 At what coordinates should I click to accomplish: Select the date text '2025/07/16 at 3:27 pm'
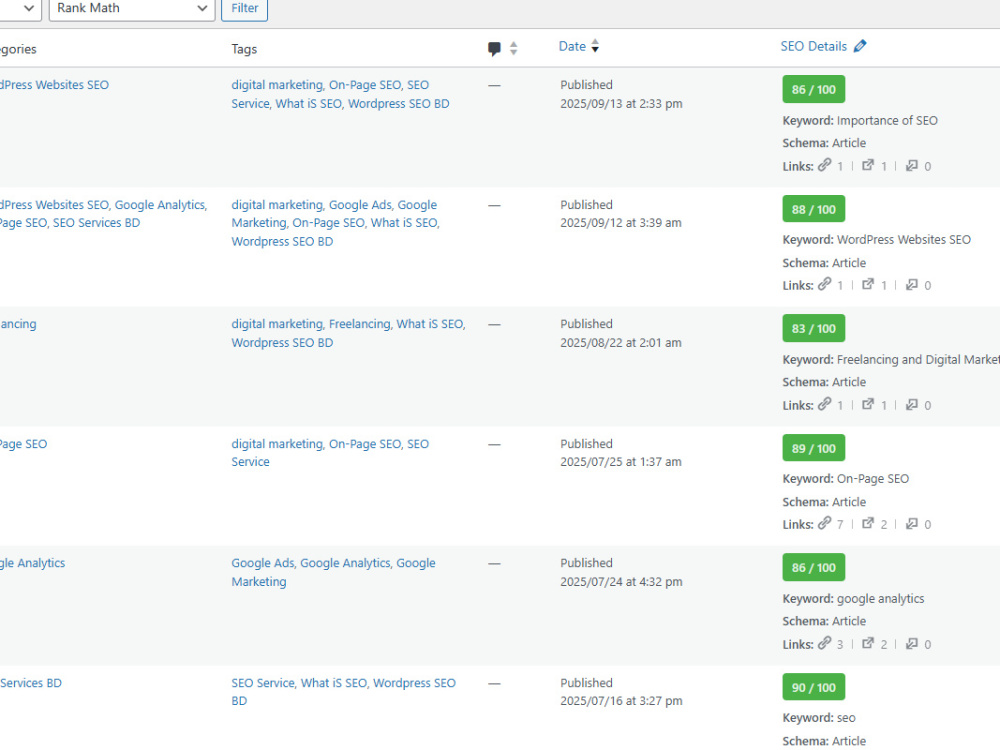coord(621,701)
